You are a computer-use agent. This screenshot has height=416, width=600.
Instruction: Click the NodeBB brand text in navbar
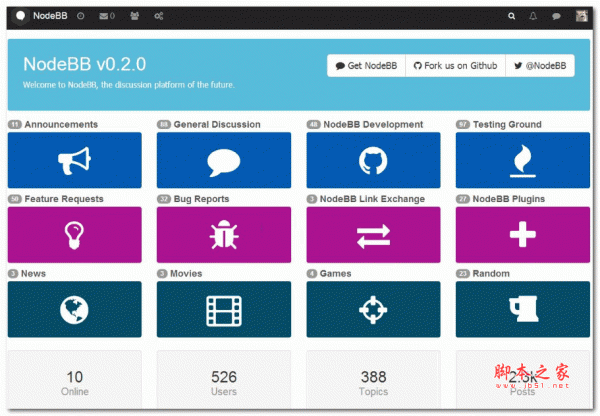[x=50, y=16]
